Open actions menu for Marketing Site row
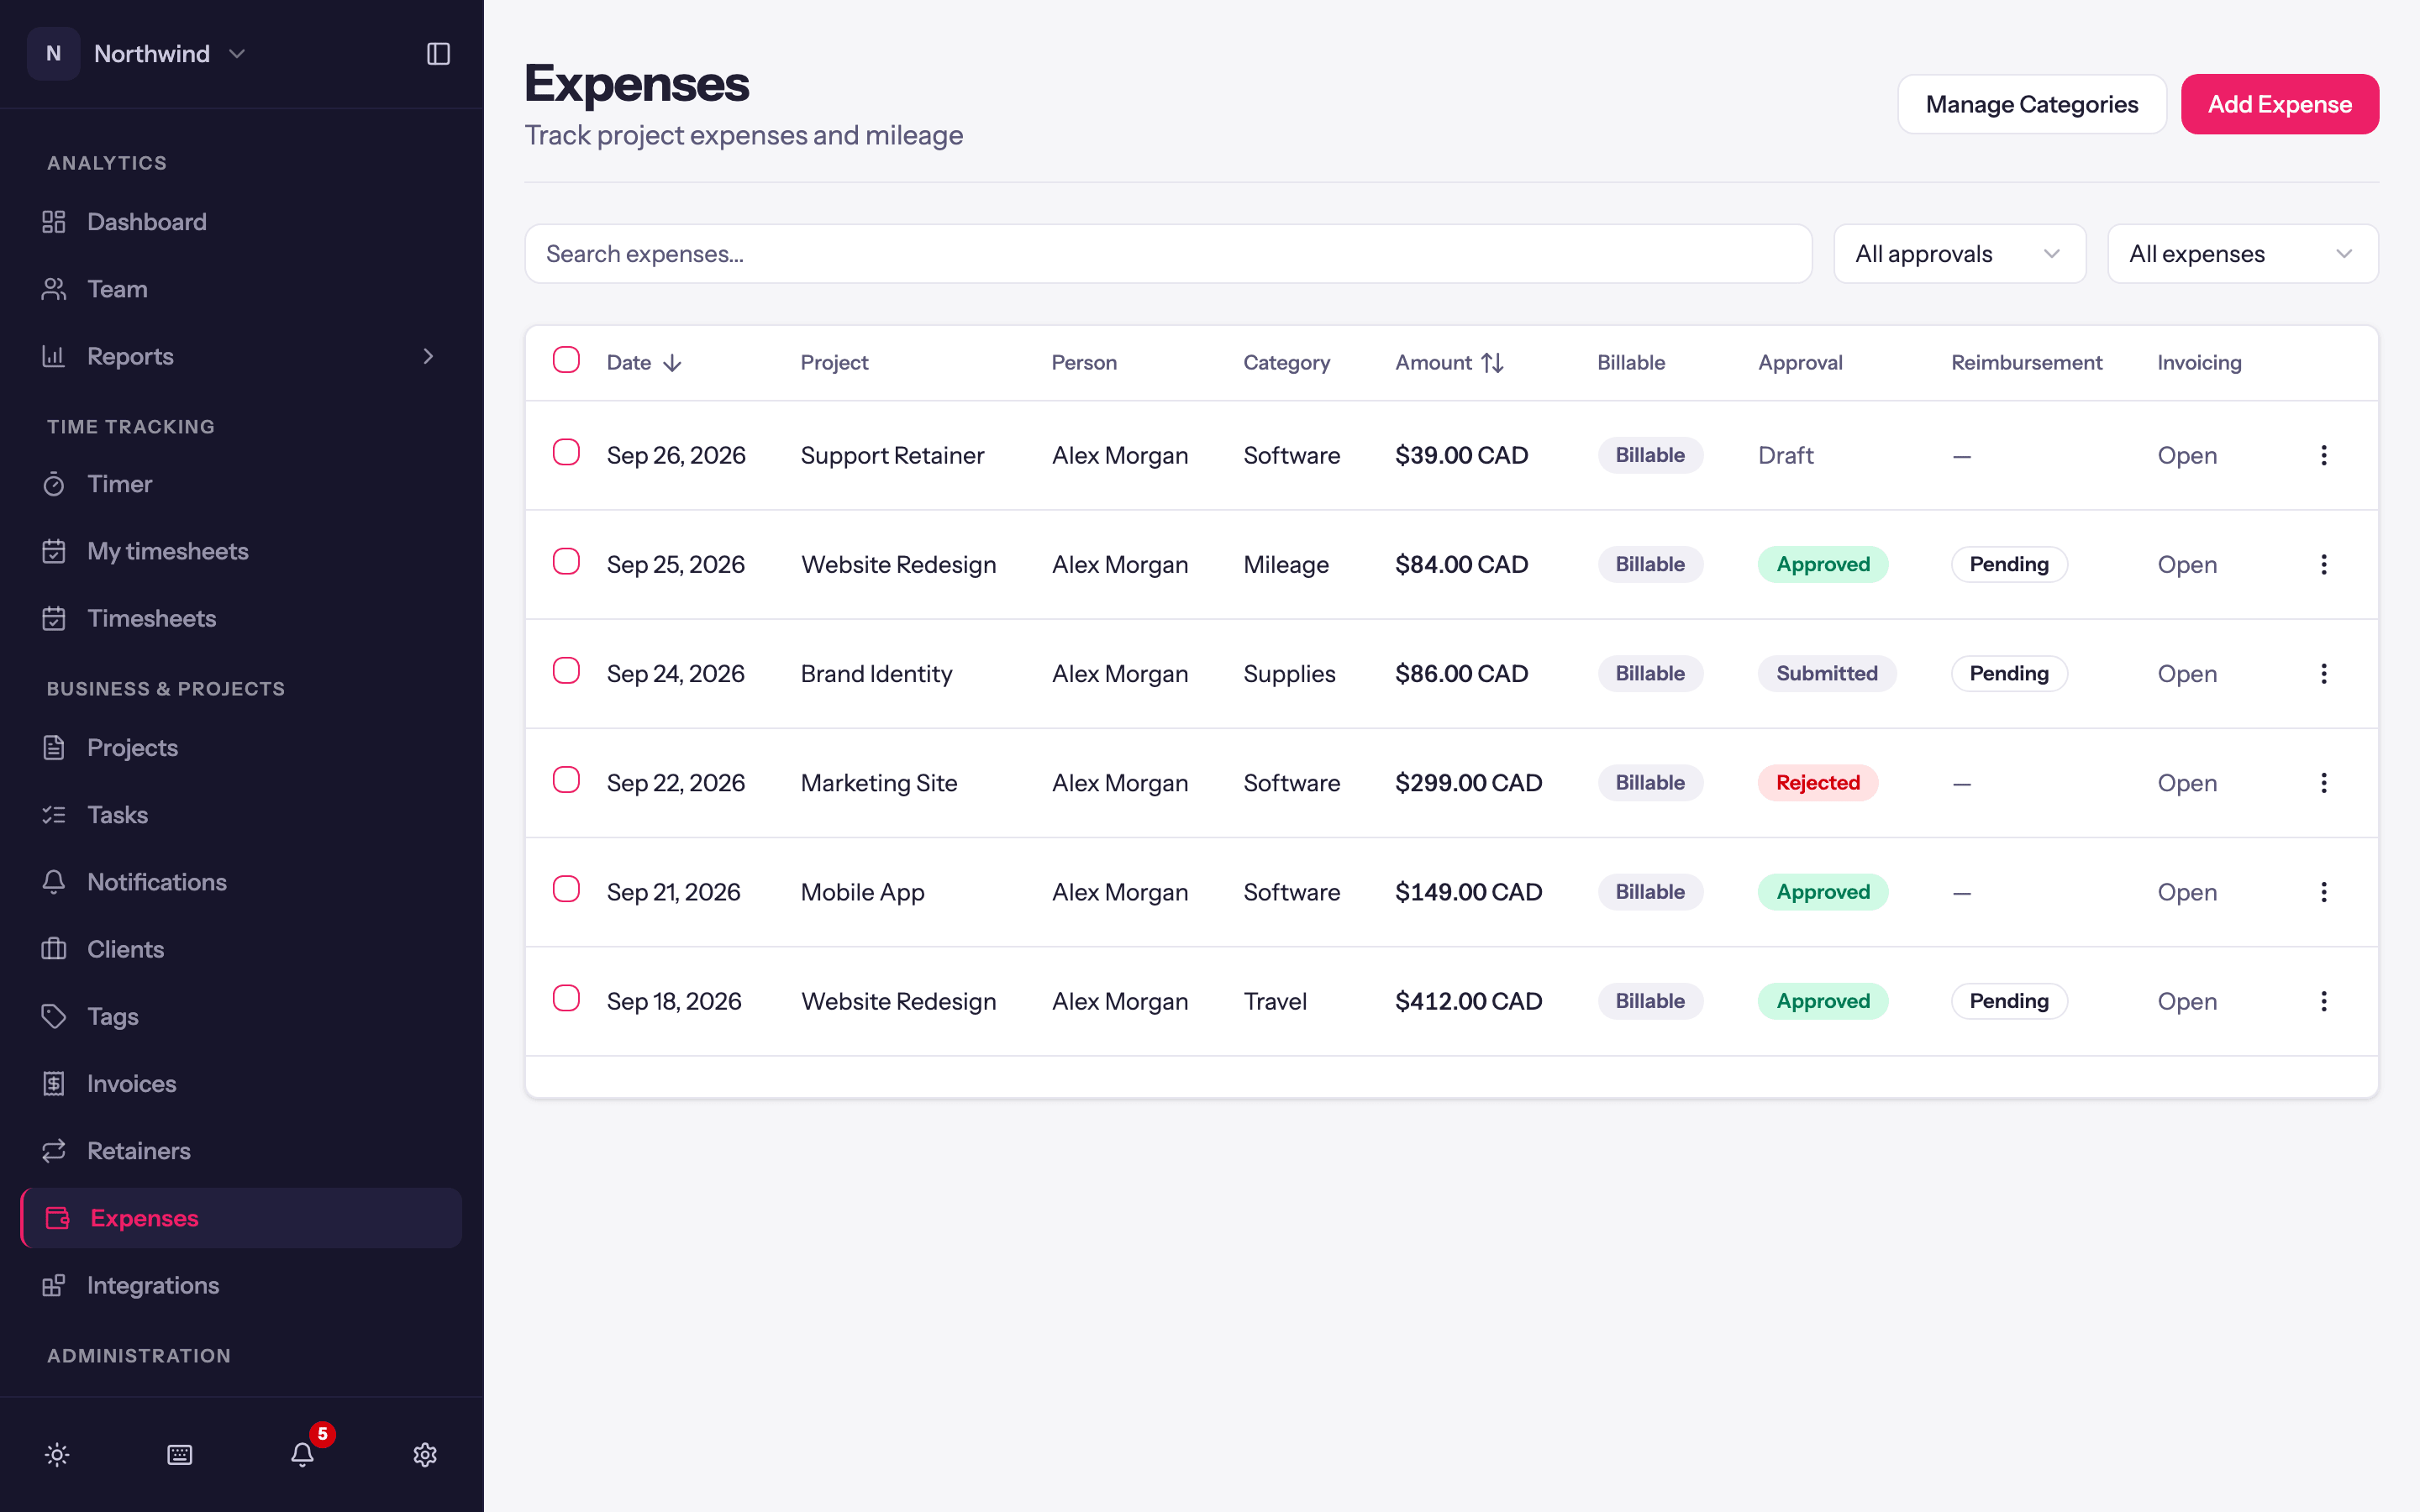This screenshot has width=2420, height=1512. click(2324, 783)
